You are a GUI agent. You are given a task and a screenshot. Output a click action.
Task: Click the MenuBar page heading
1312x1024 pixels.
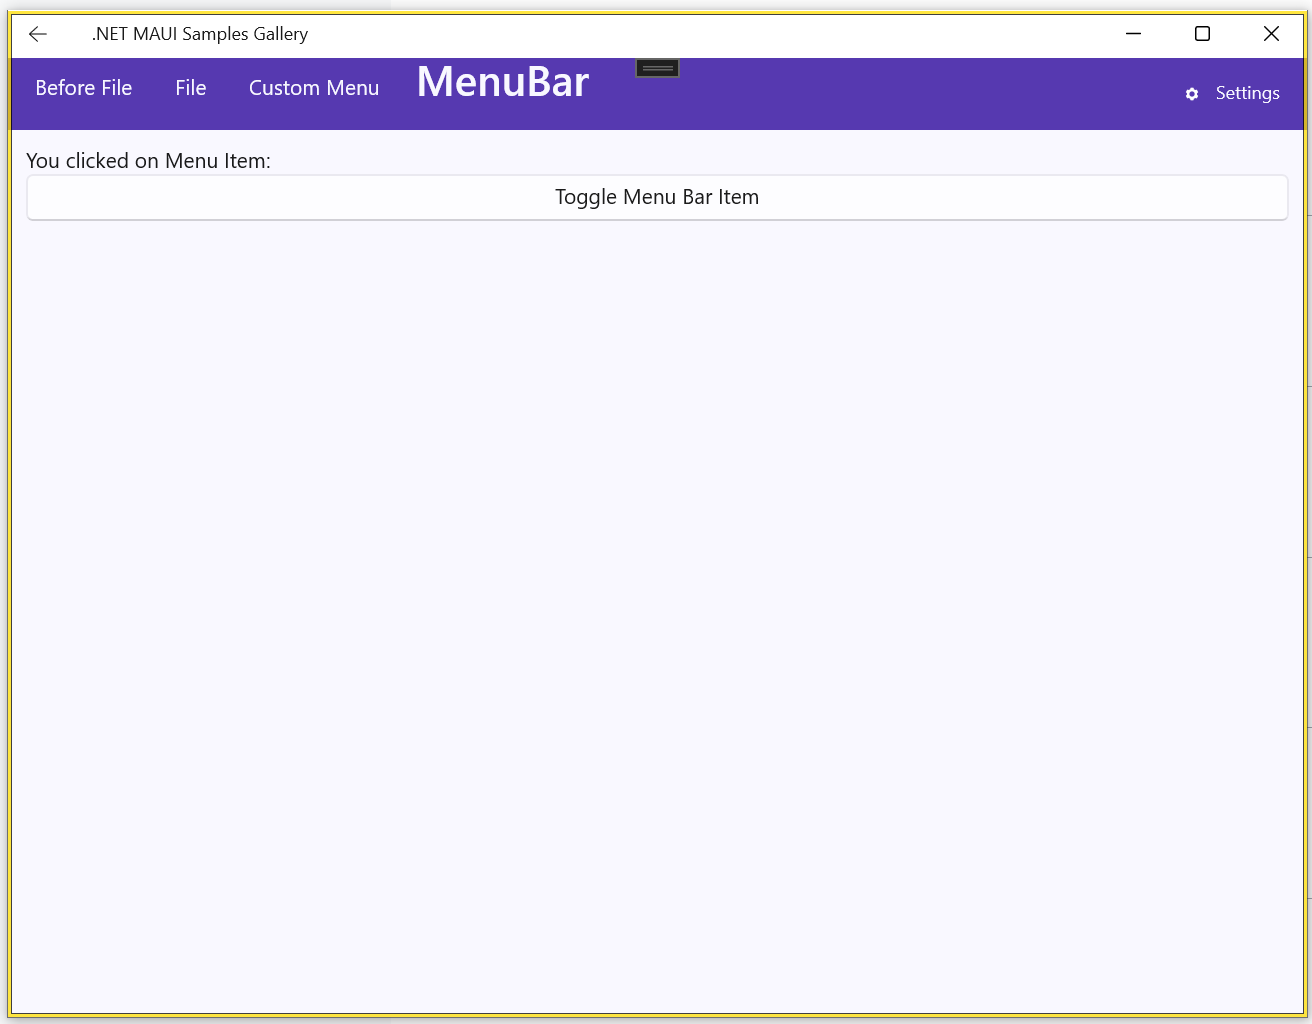click(x=502, y=82)
